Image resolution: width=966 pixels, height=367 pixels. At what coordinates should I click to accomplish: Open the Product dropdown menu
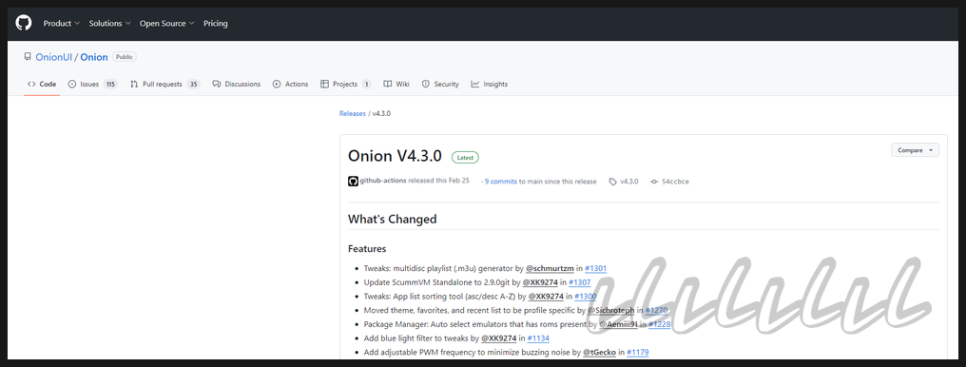(62, 23)
